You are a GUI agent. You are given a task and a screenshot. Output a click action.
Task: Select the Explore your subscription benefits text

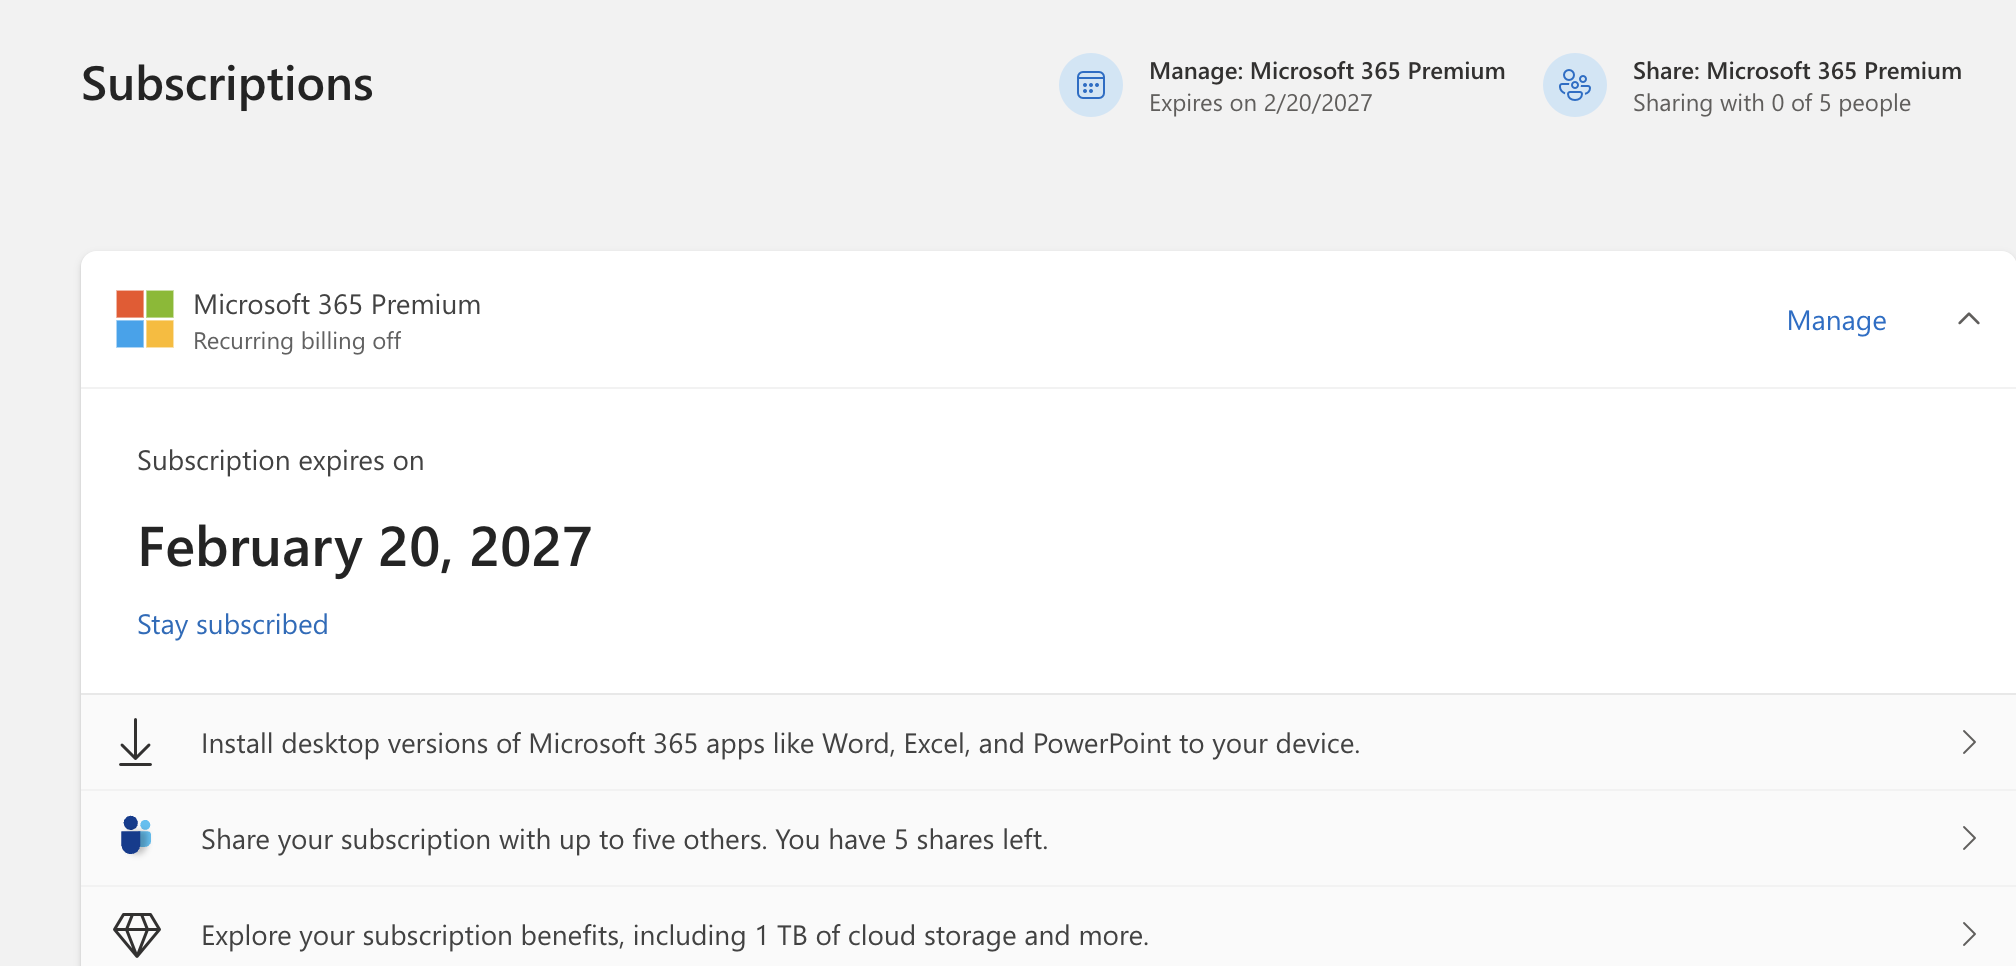click(674, 936)
